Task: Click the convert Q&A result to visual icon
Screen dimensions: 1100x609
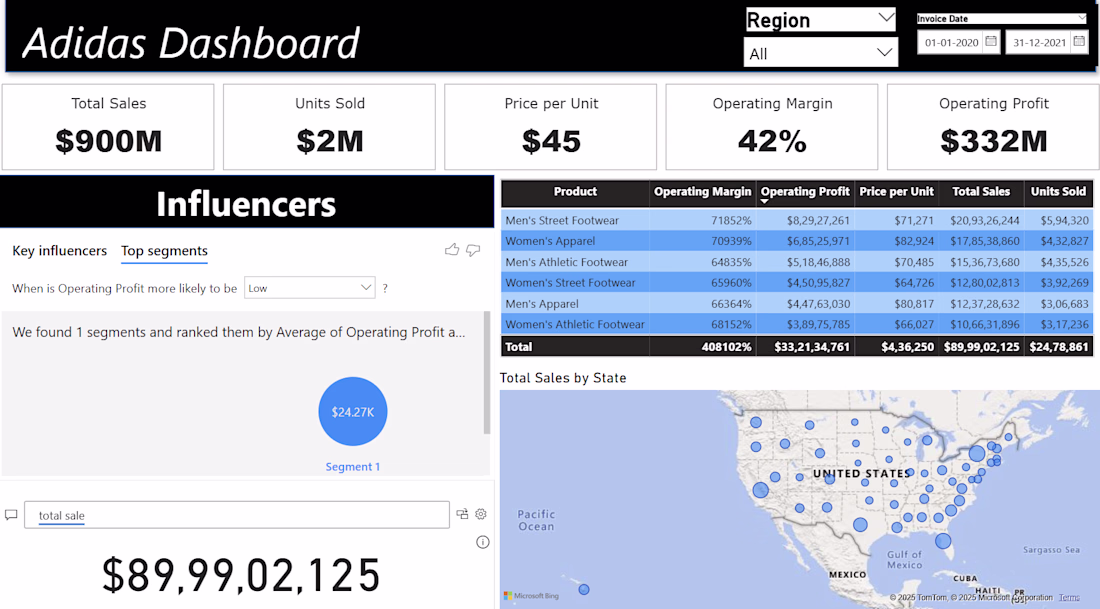Action: coord(462,514)
